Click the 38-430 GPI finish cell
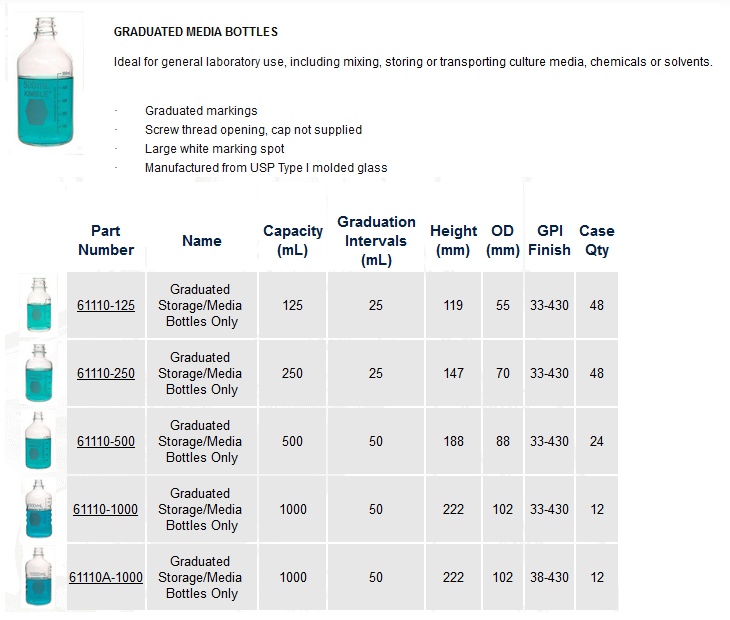The height and width of the screenshot is (620, 730). (549, 577)
